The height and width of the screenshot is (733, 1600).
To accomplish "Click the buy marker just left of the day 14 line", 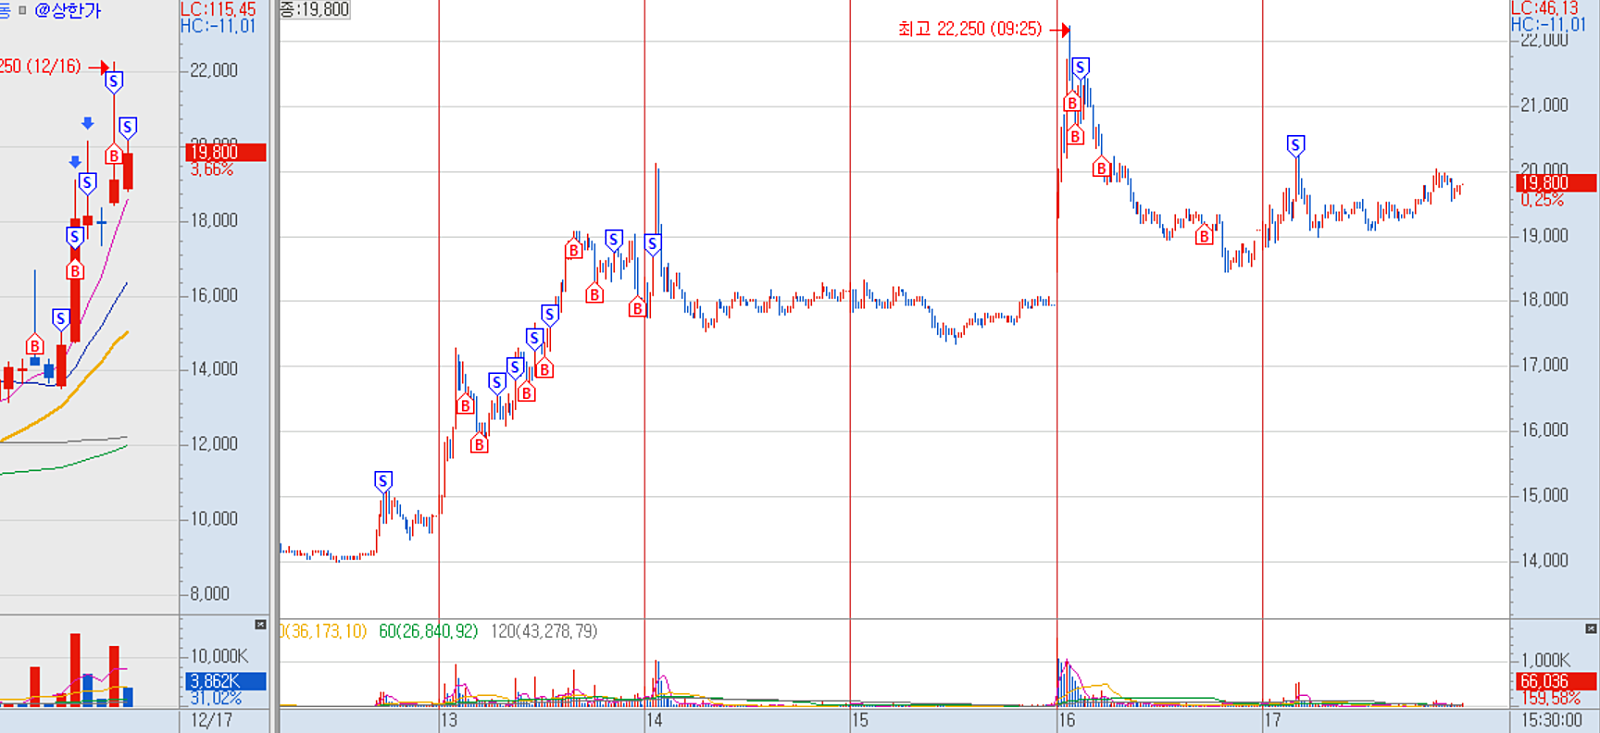I will coord(636,308).
